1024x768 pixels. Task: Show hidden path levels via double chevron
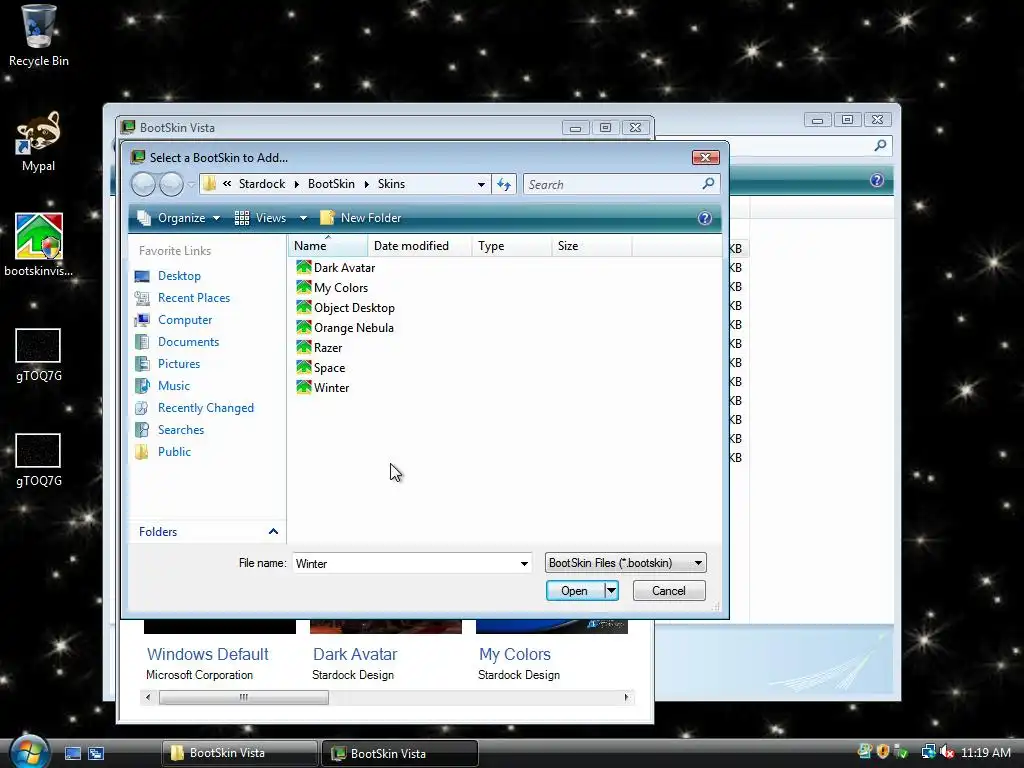[x=227, y=184]
